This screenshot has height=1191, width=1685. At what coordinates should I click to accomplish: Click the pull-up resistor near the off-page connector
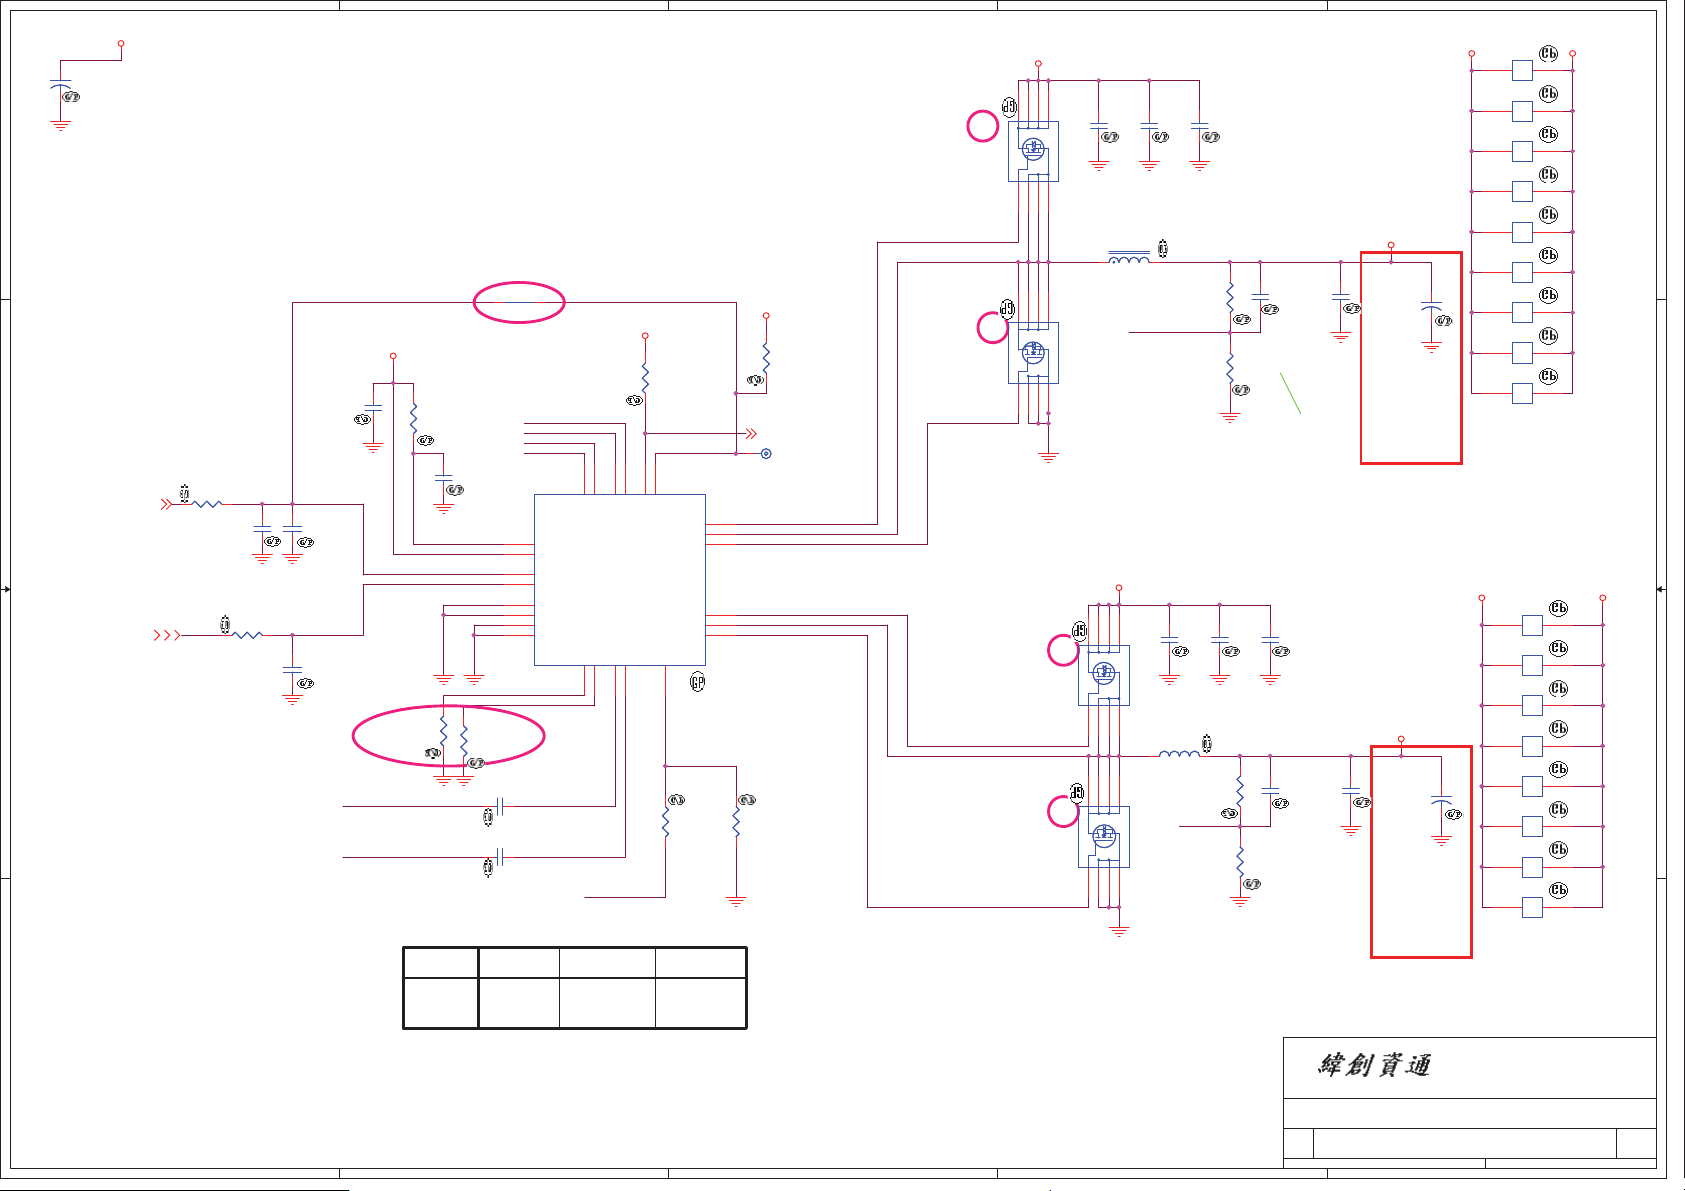[x=766, y=358]
